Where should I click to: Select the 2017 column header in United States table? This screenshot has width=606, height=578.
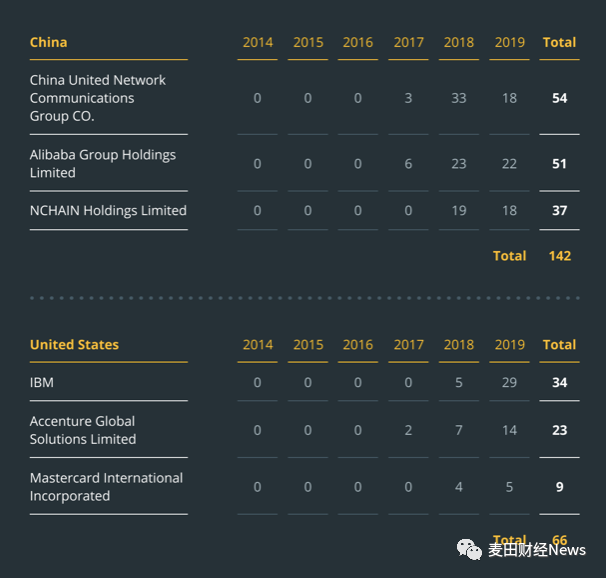tap(409, 344)
